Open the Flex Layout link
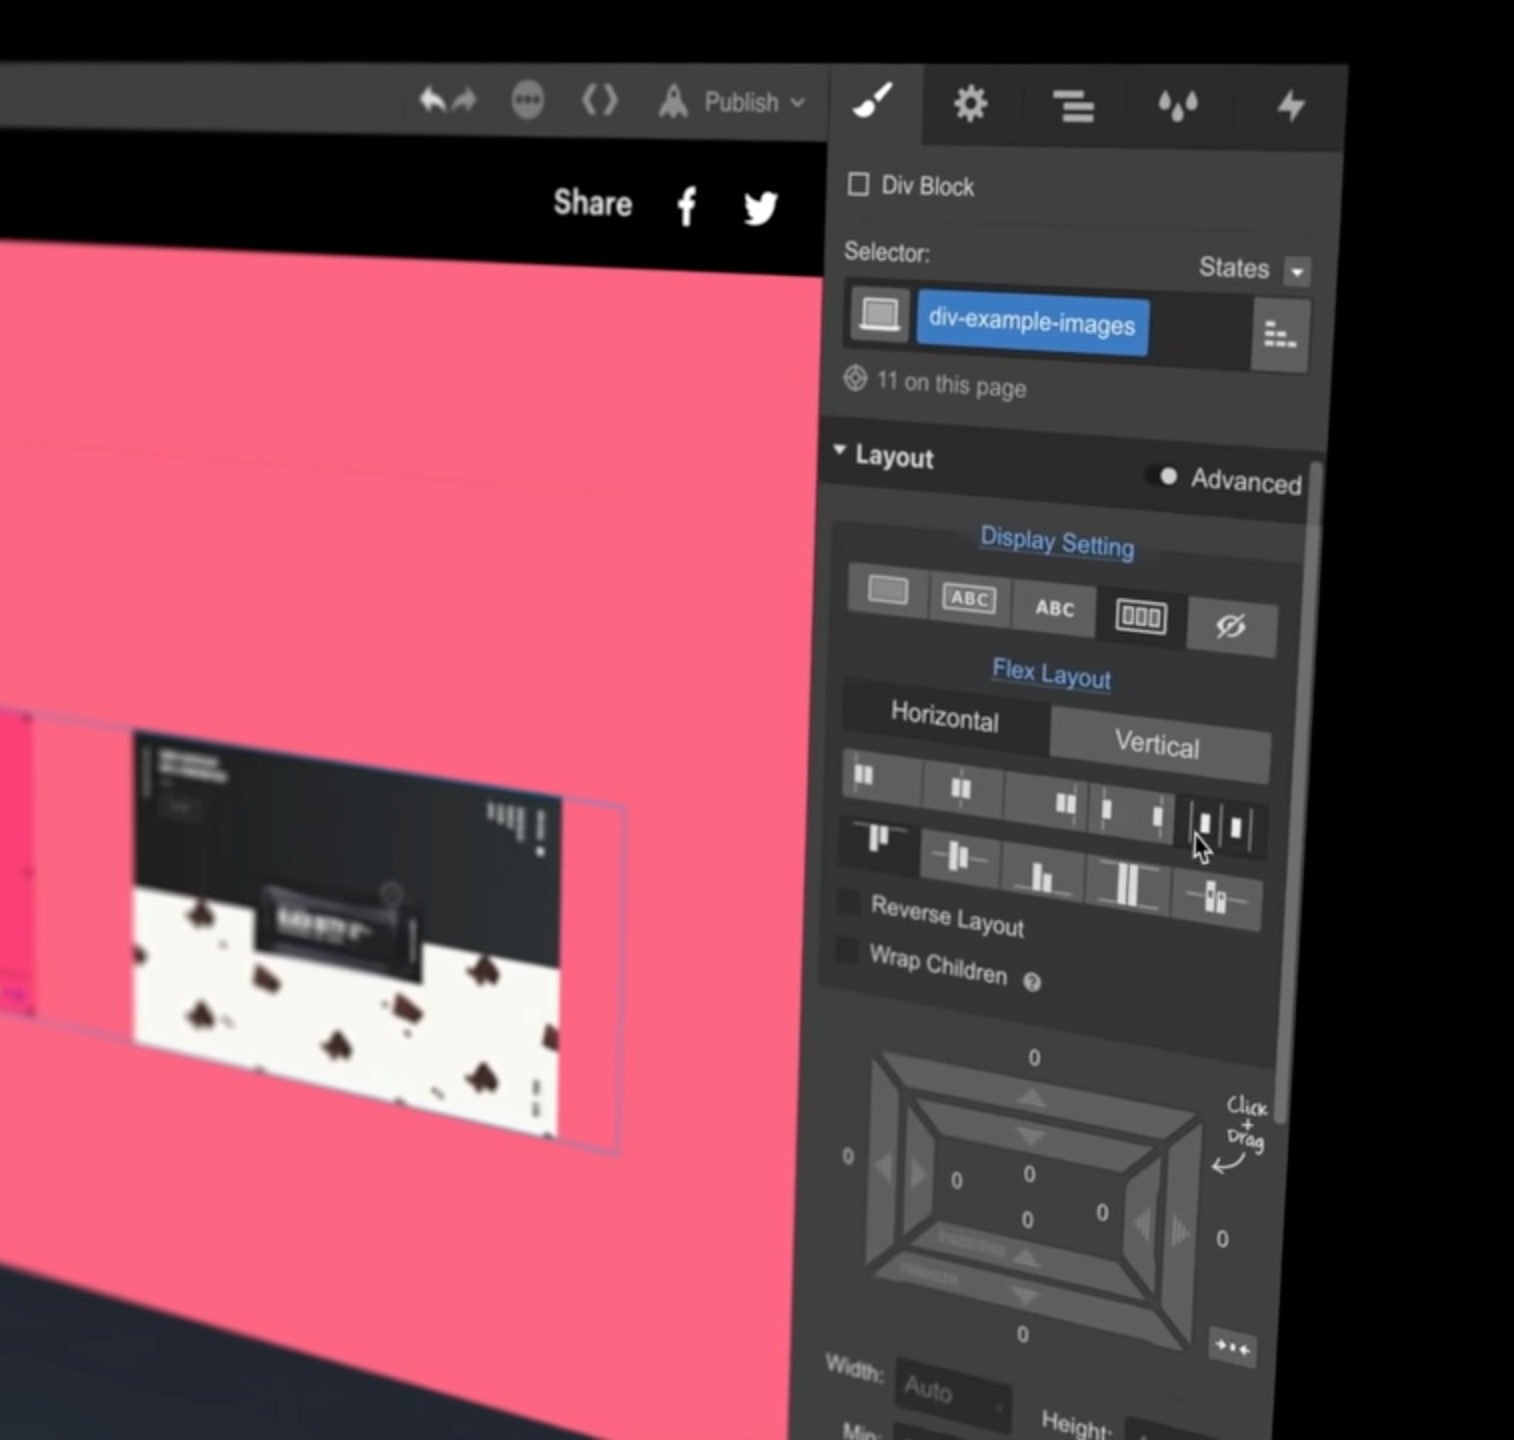This screenshot has width=1514, height=1440. coord(1051,674)
